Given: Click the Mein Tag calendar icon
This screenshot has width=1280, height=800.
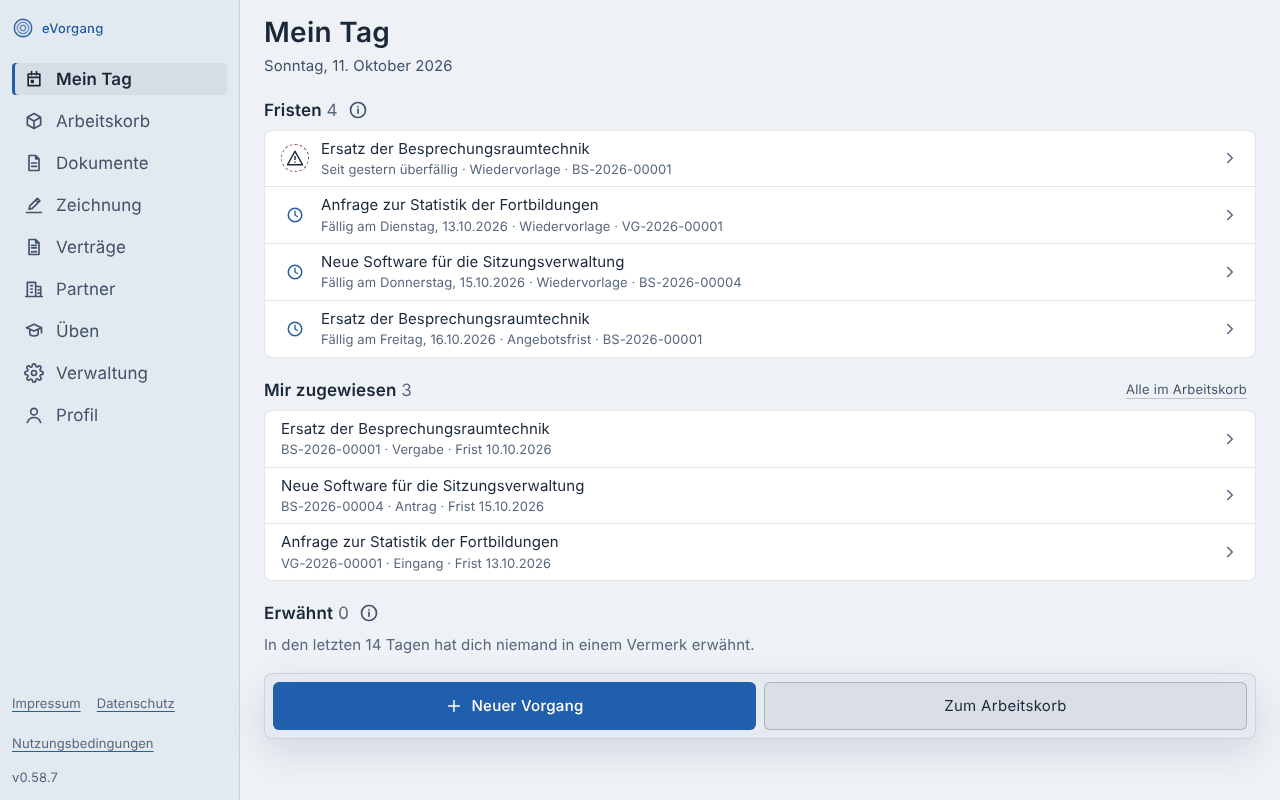Looking at the screenshot, I should click(x=34, y=79).
